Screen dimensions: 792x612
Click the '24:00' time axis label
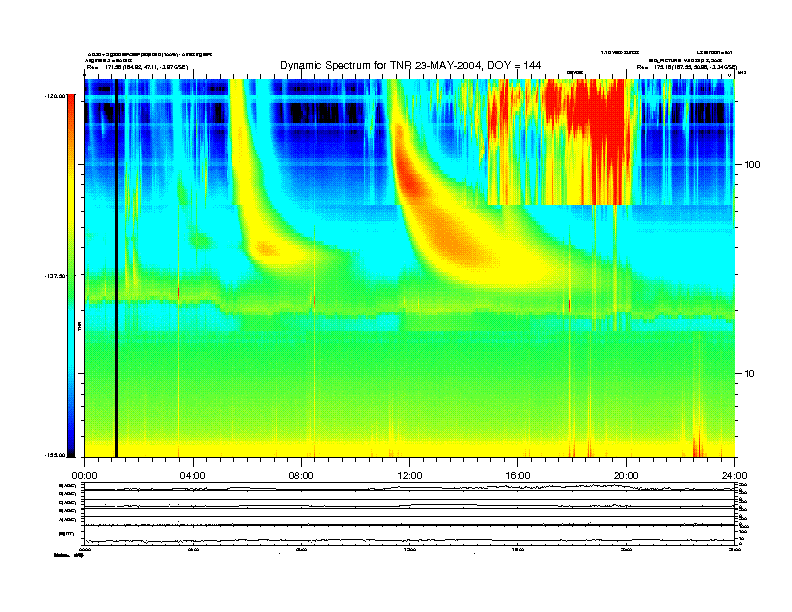[x=734, y=476]
